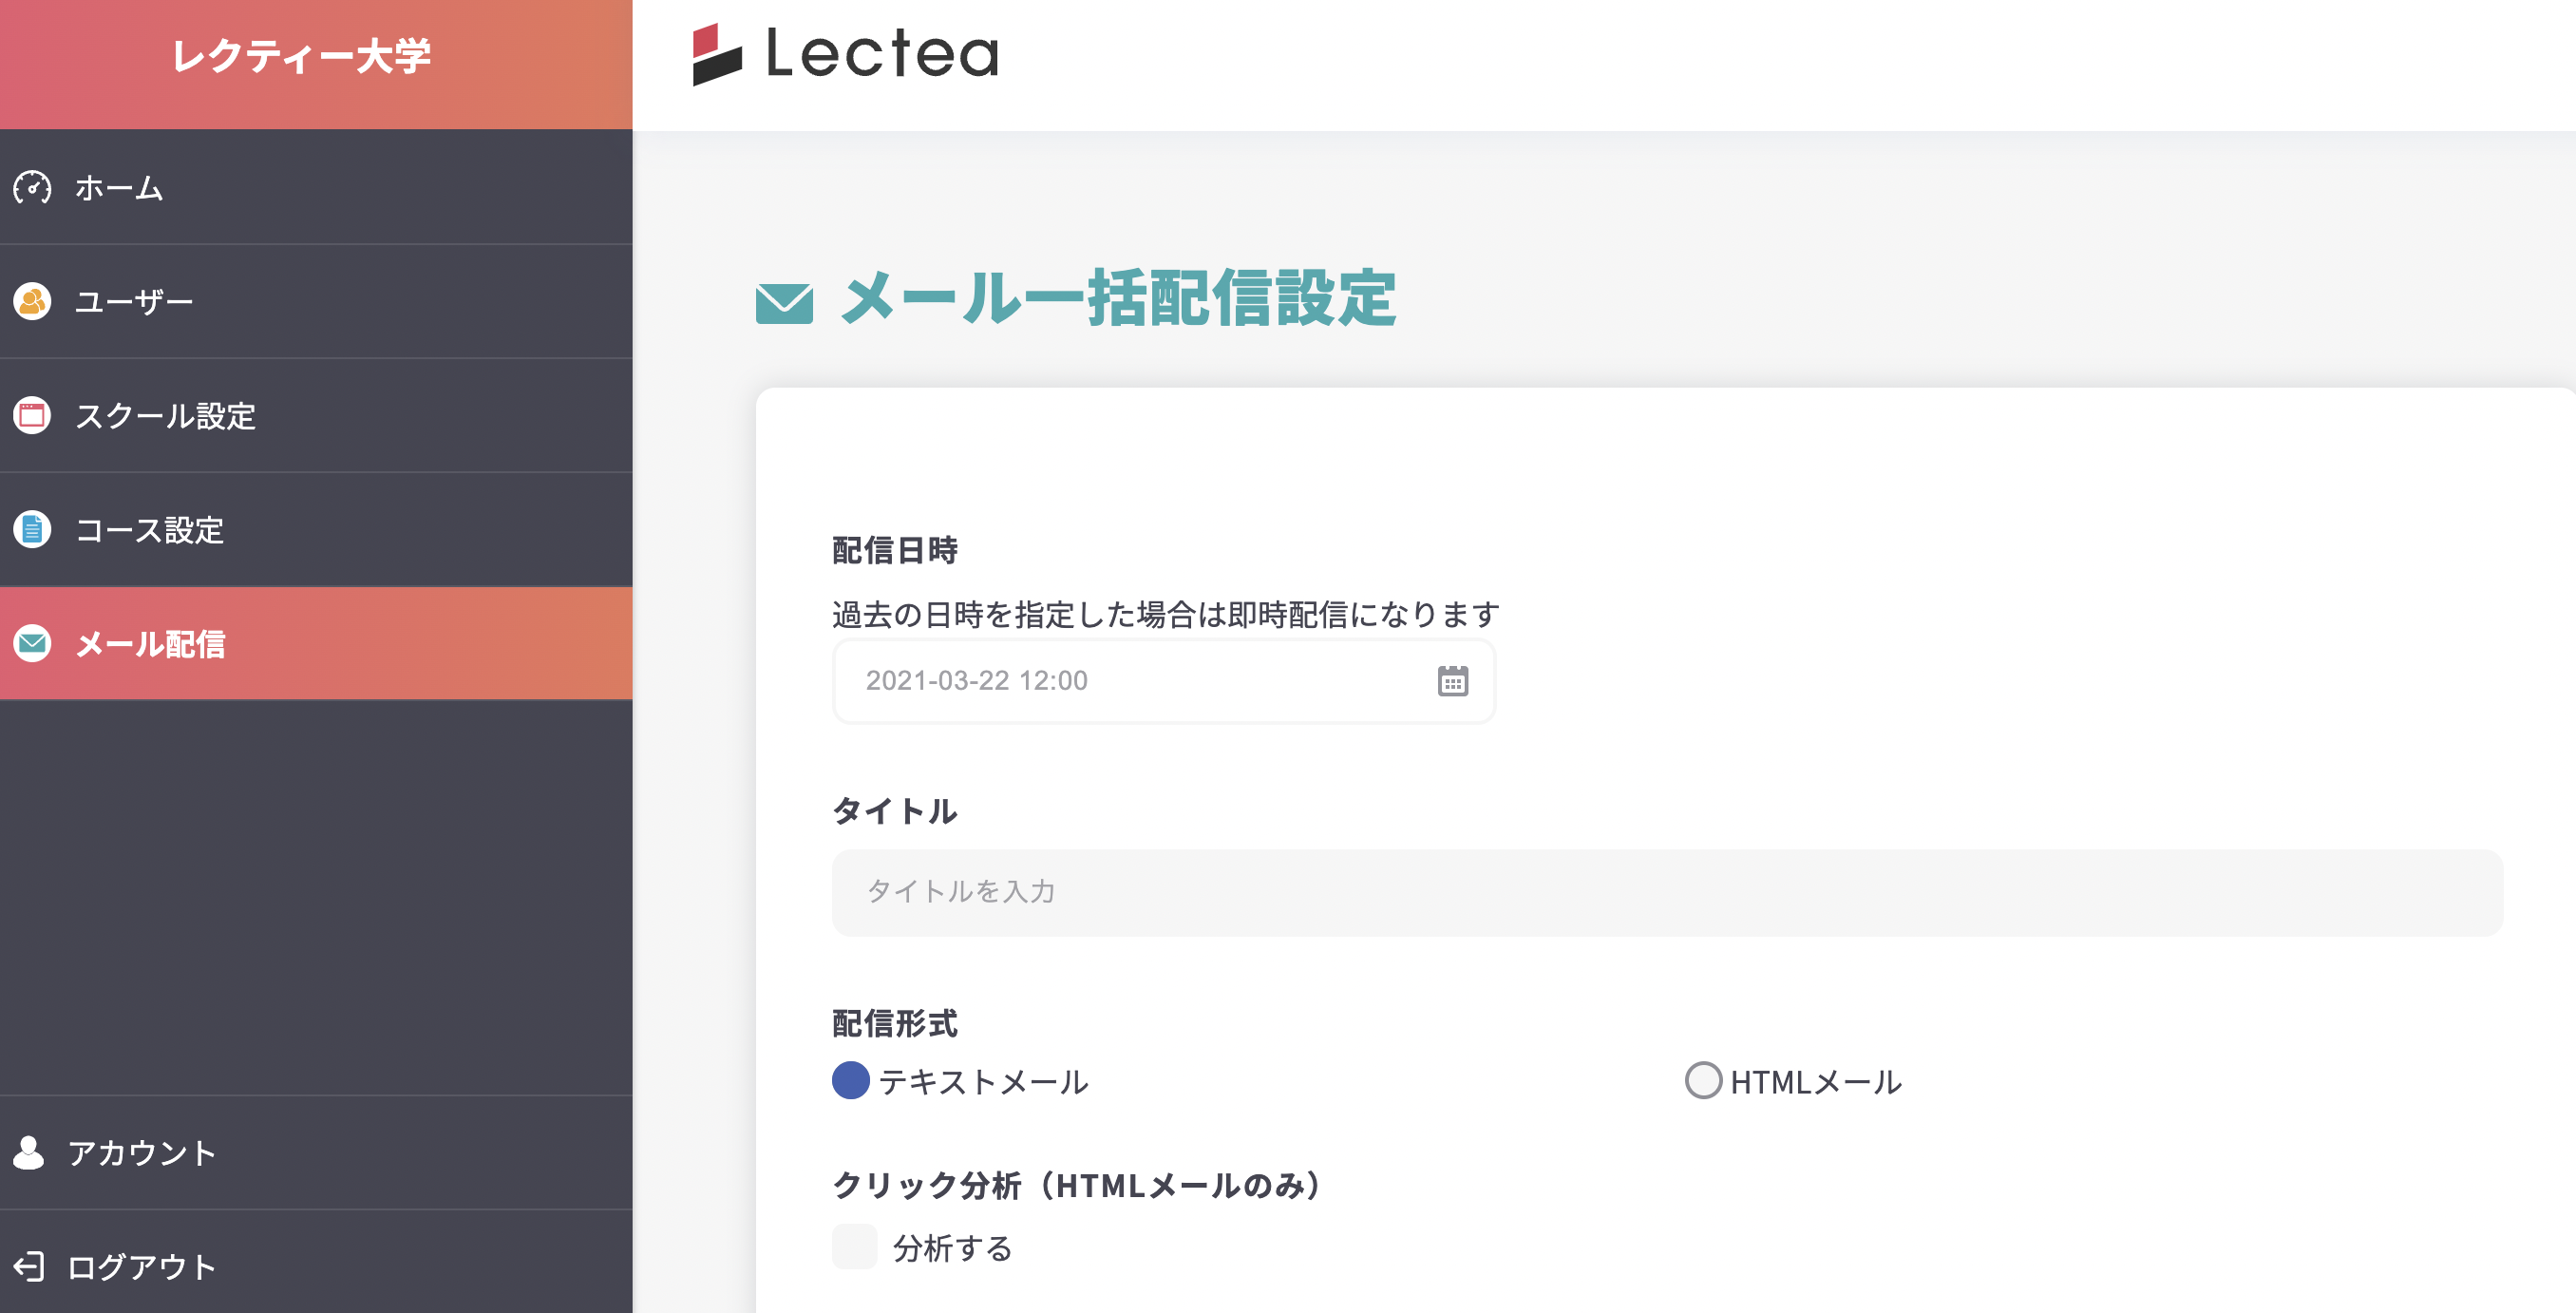Open the 配信日時 date-time dropdown field
Image resolution: width=2576 pixels, height=1313 pixels.
[x=1140, y=681]
